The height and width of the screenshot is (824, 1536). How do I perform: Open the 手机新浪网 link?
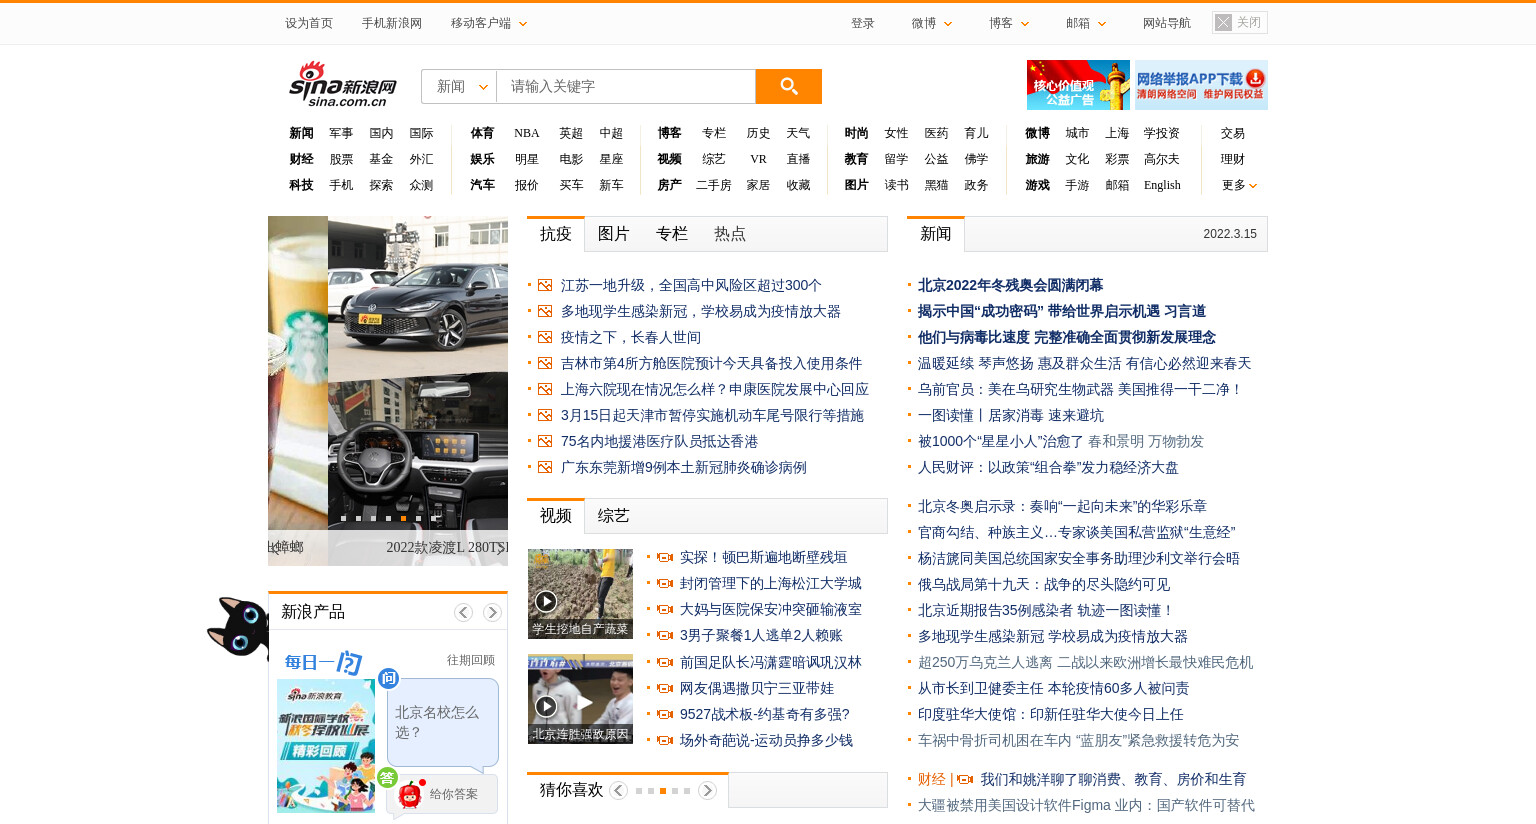392,23
